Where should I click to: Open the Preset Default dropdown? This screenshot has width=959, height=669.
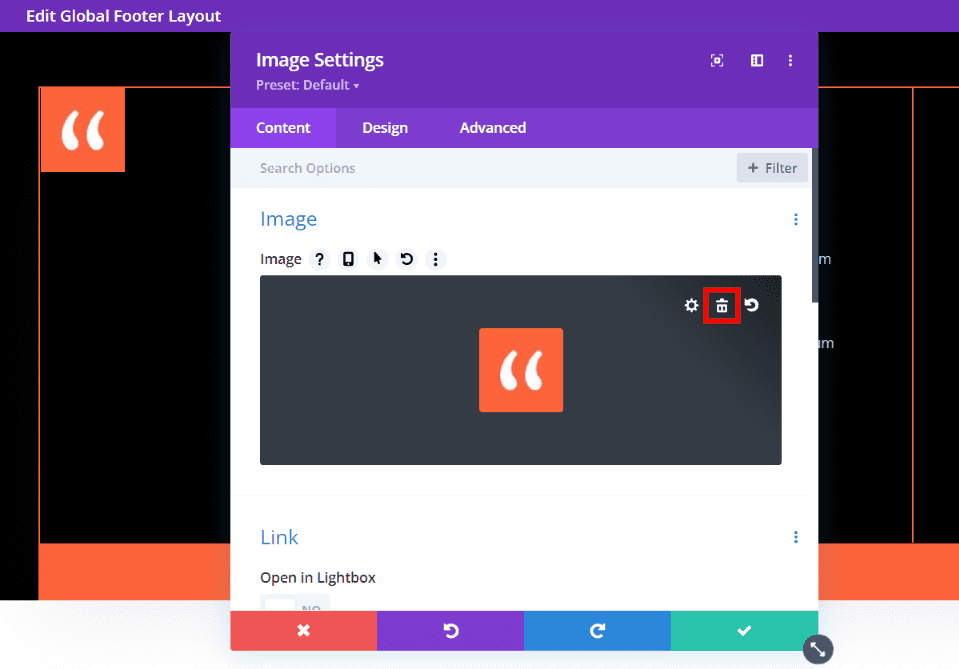(x=308, y=85)
